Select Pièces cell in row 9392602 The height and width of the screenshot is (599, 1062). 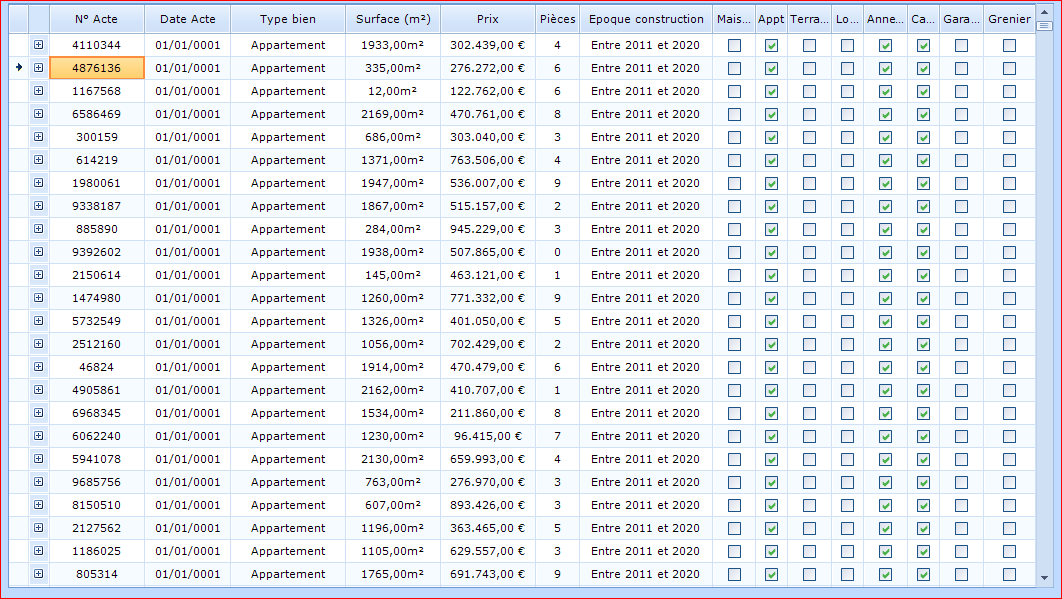click(x=557, y=252)
